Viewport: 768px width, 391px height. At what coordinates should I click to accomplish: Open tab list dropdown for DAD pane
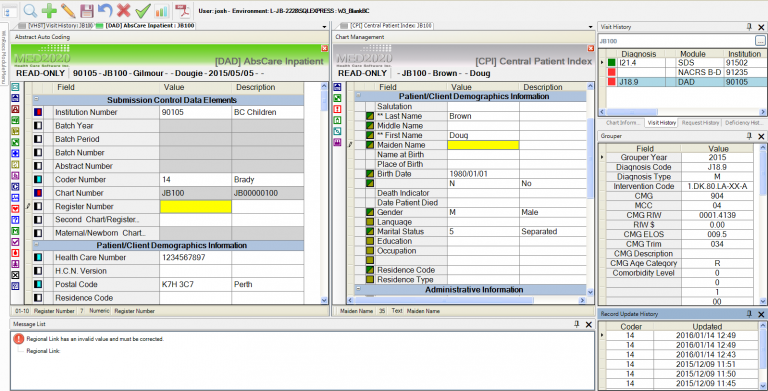pos(324,26)
